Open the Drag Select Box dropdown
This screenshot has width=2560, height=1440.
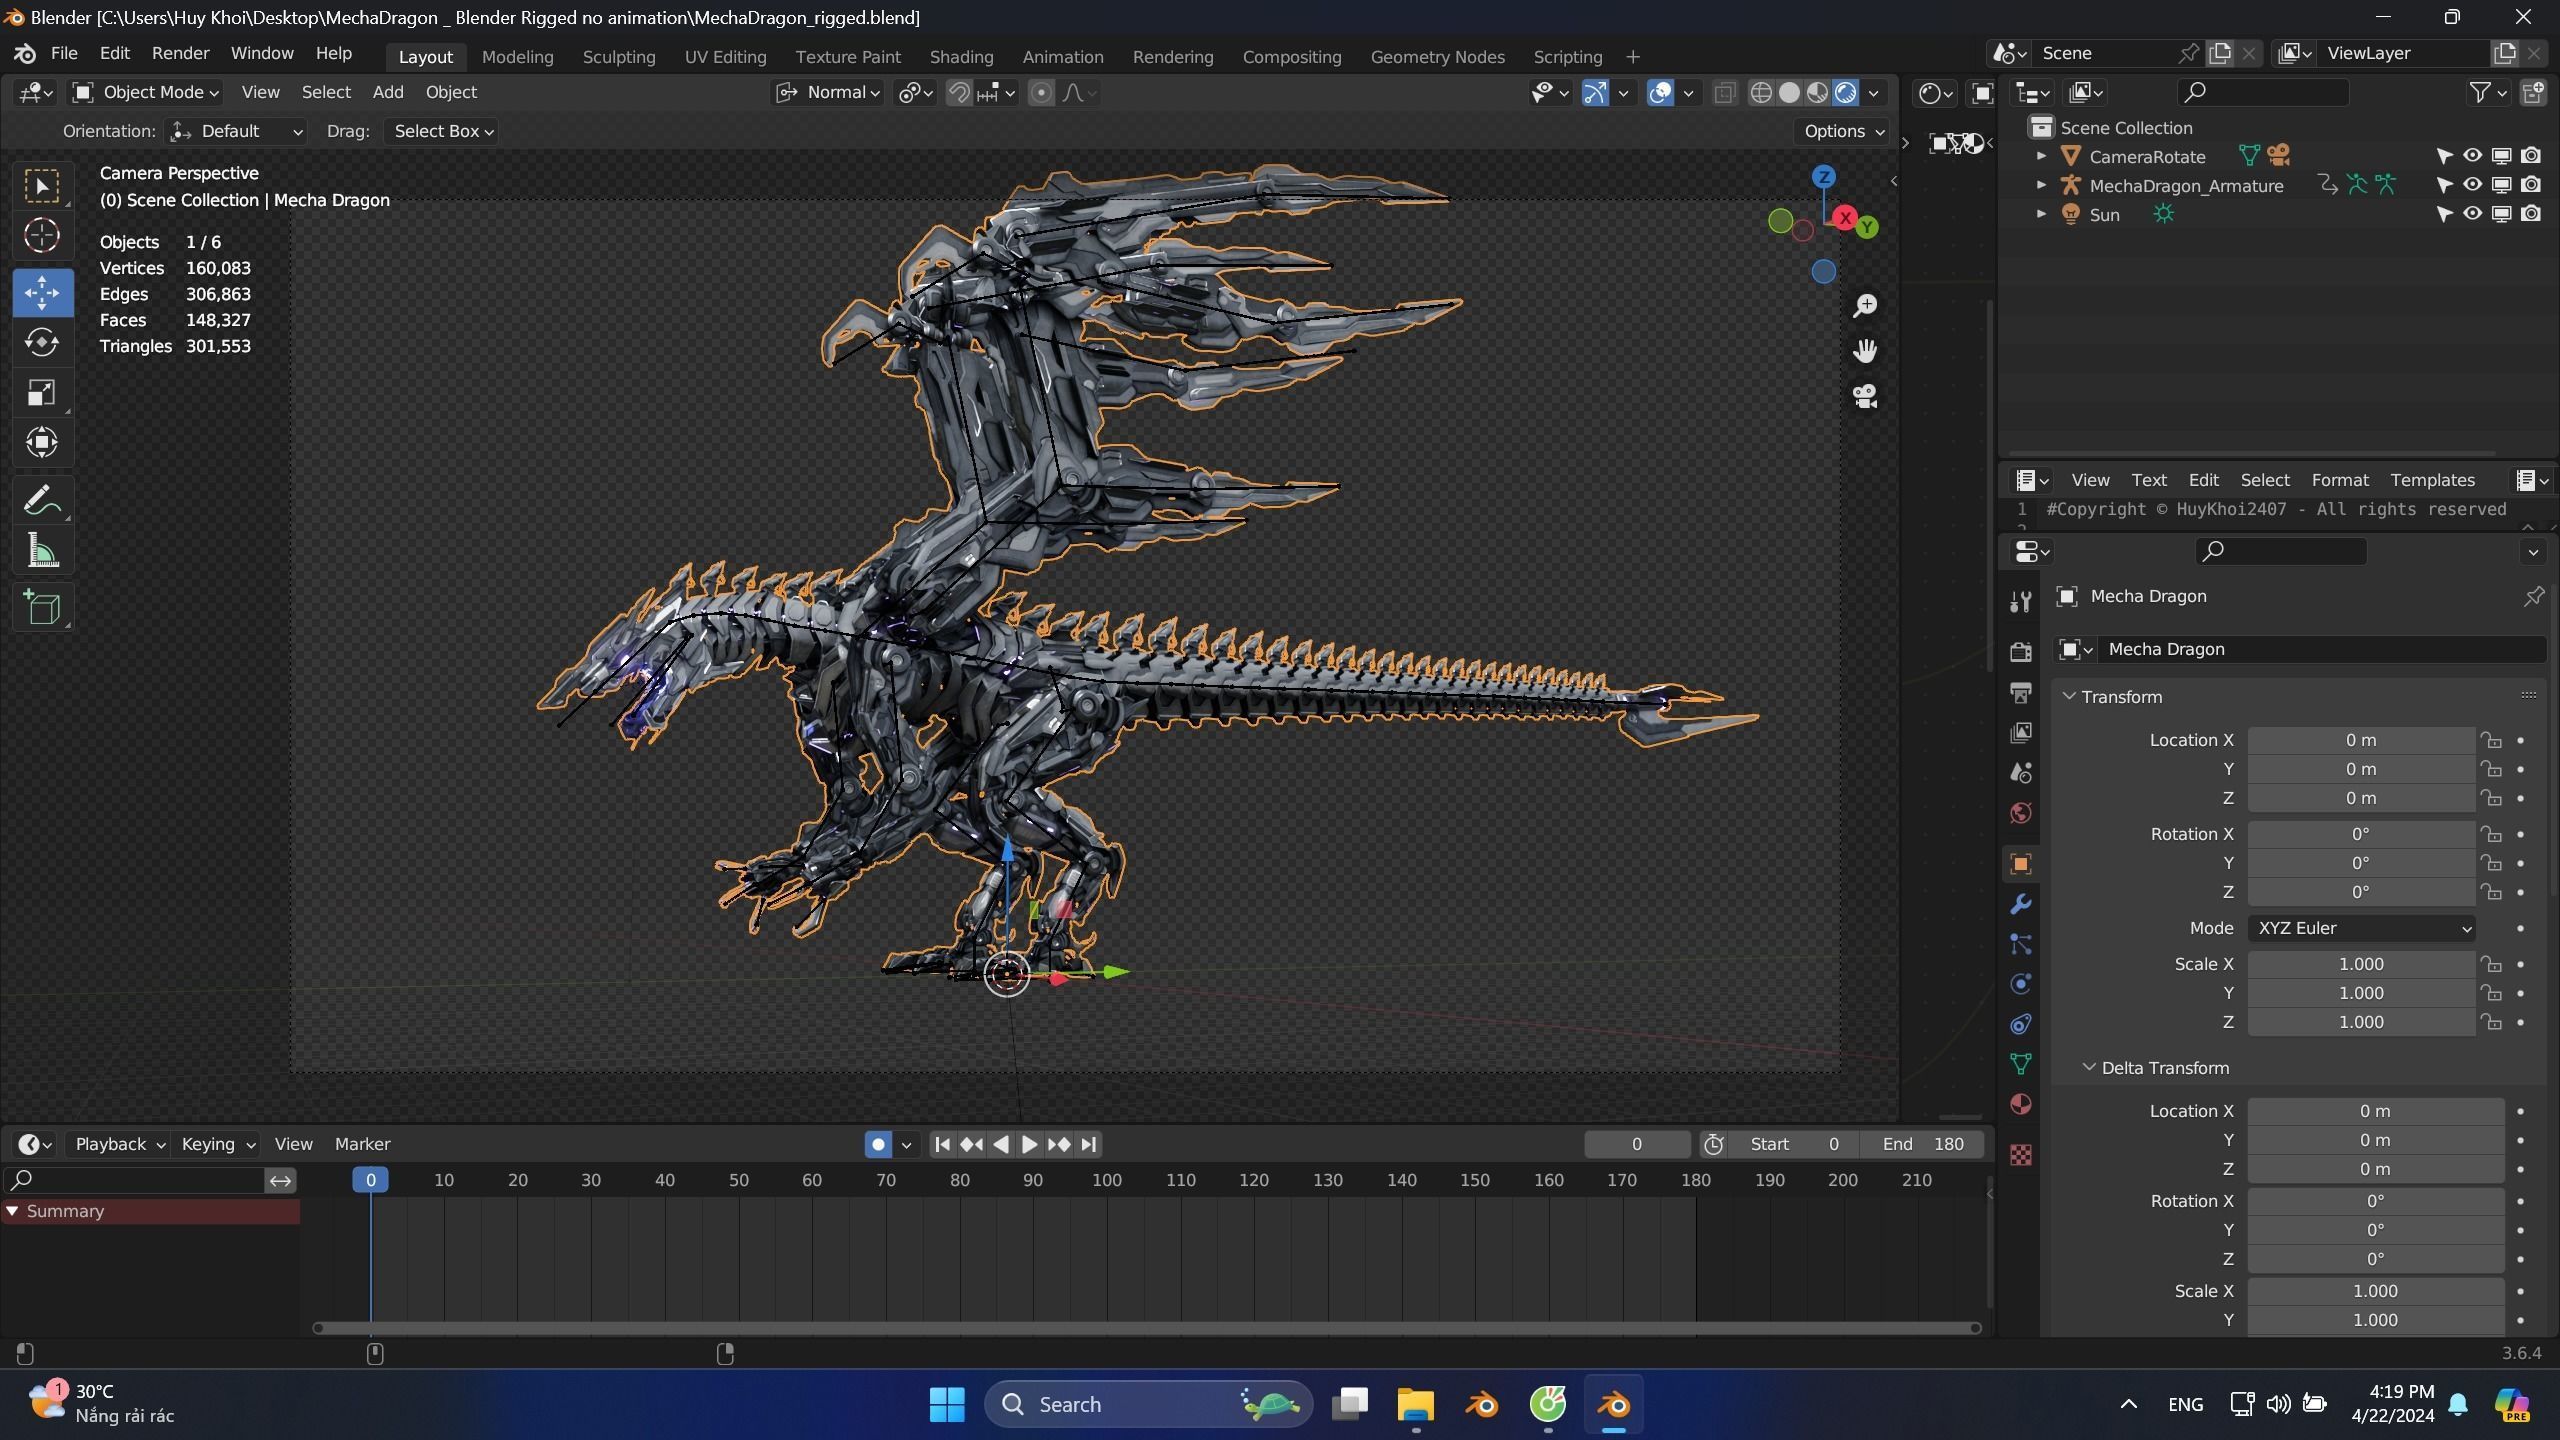tap(442, 131)
